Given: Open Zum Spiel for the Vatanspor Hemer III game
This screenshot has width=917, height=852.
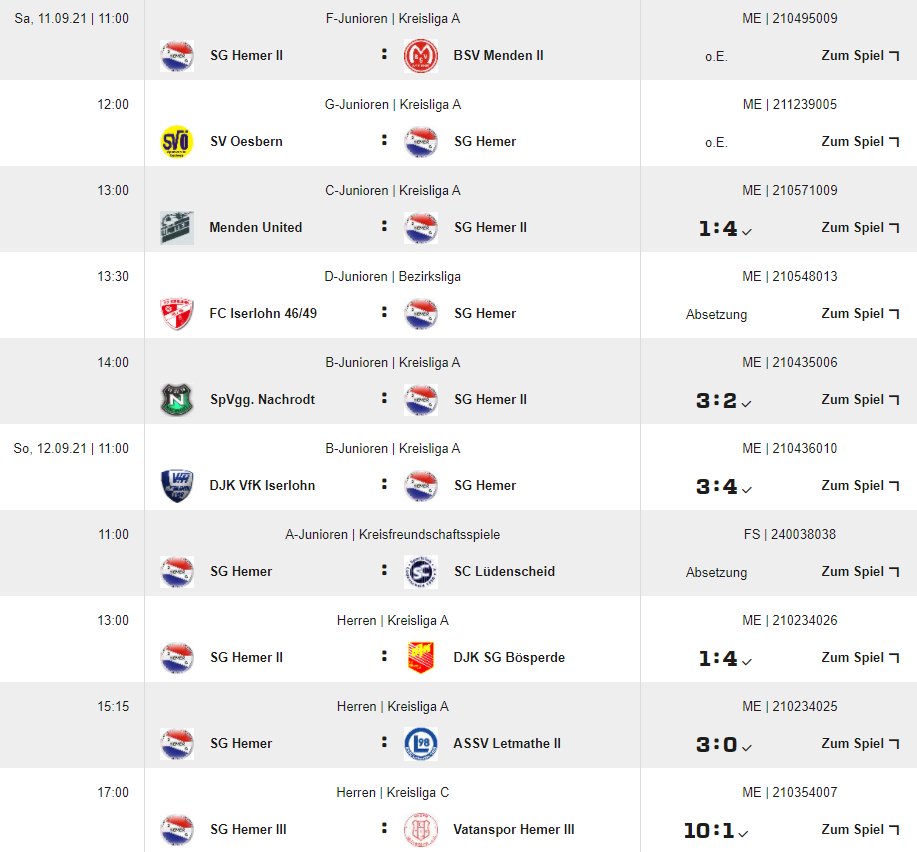Looking at the screenshot, I should 860,830.
